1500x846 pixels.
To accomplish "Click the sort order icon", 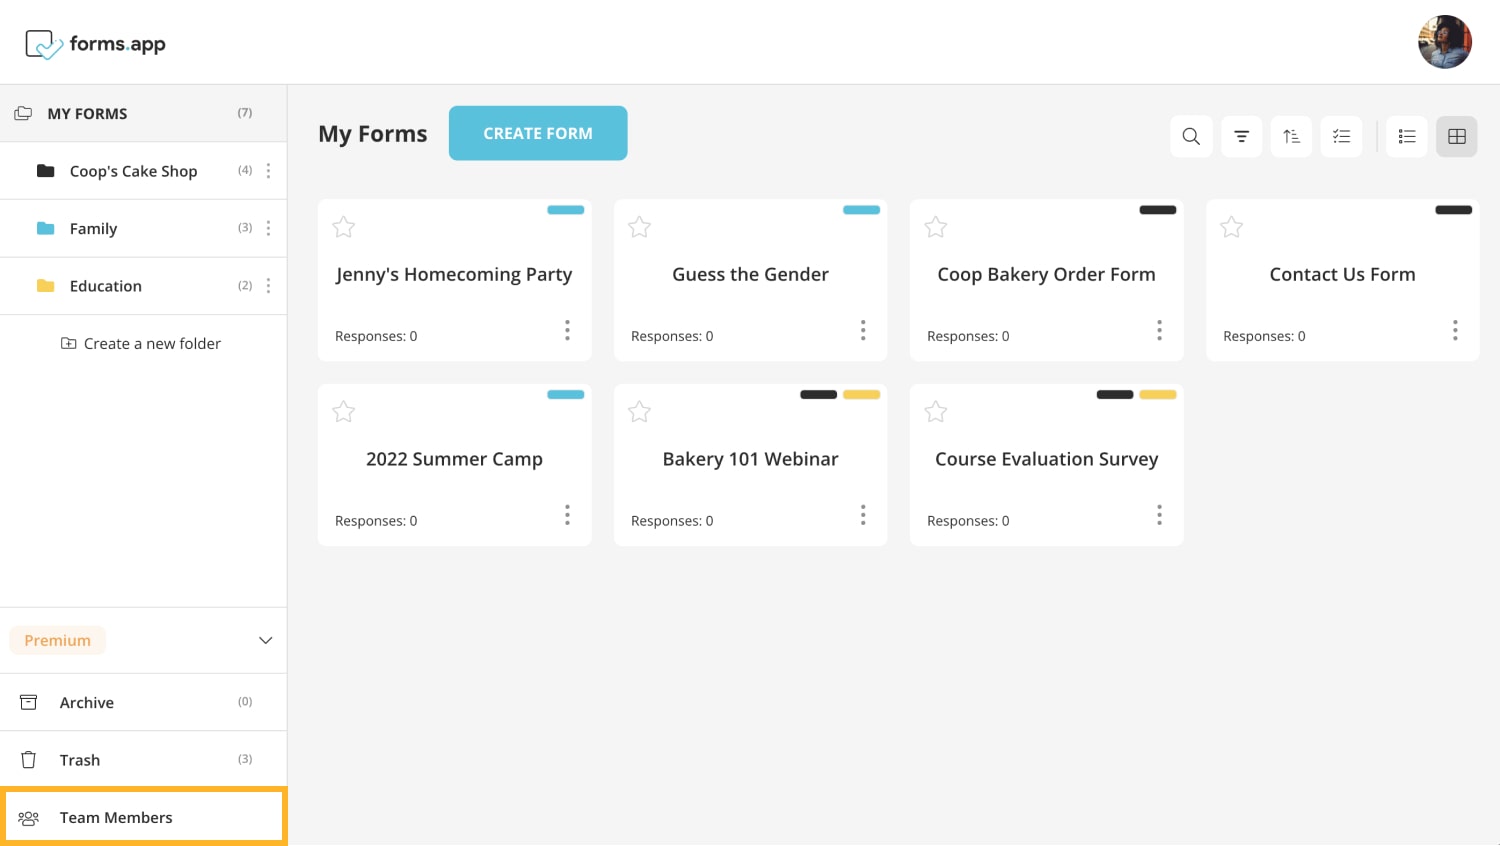I will (1291, 137).
